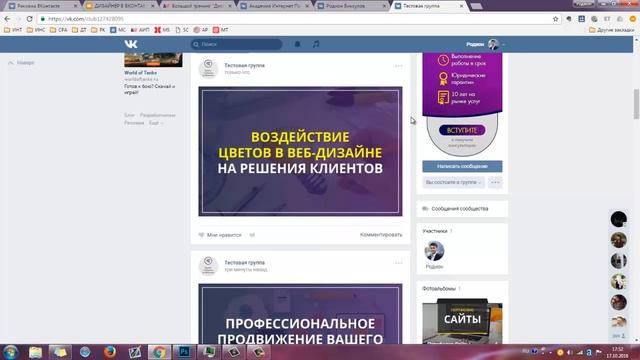The image size is (640, 360).
Task: Click the first post's group avatar
Action: pyautogui.click(x=208, y=68)
